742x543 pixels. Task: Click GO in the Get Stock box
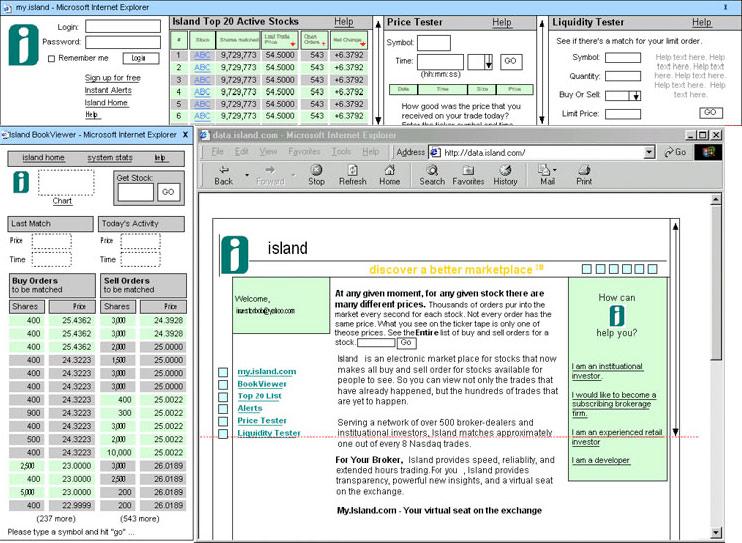(x=168, y=192)
